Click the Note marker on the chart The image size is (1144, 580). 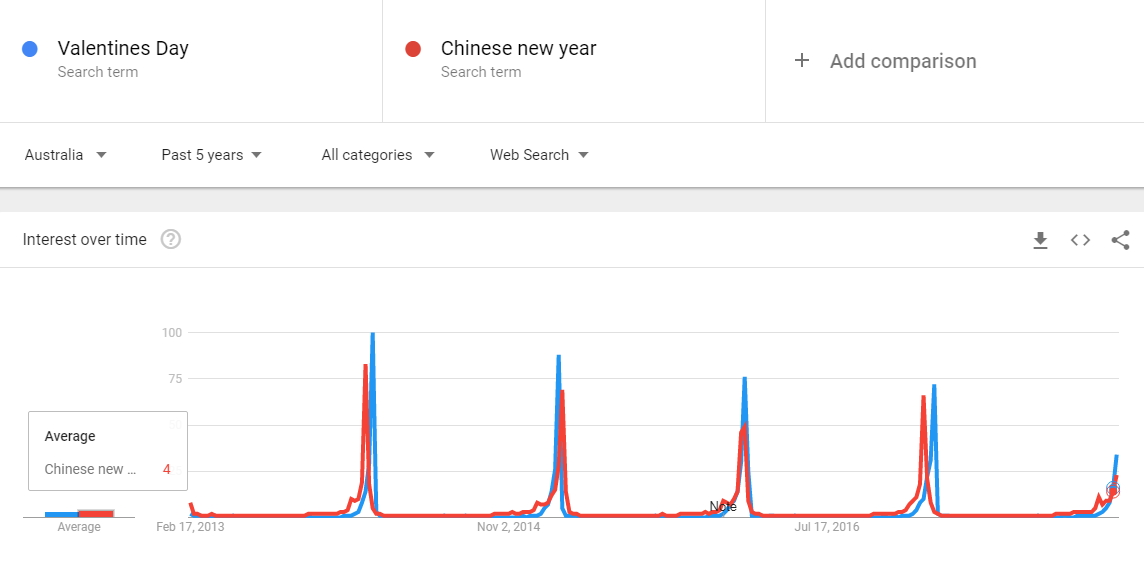[x=723, y=506]
